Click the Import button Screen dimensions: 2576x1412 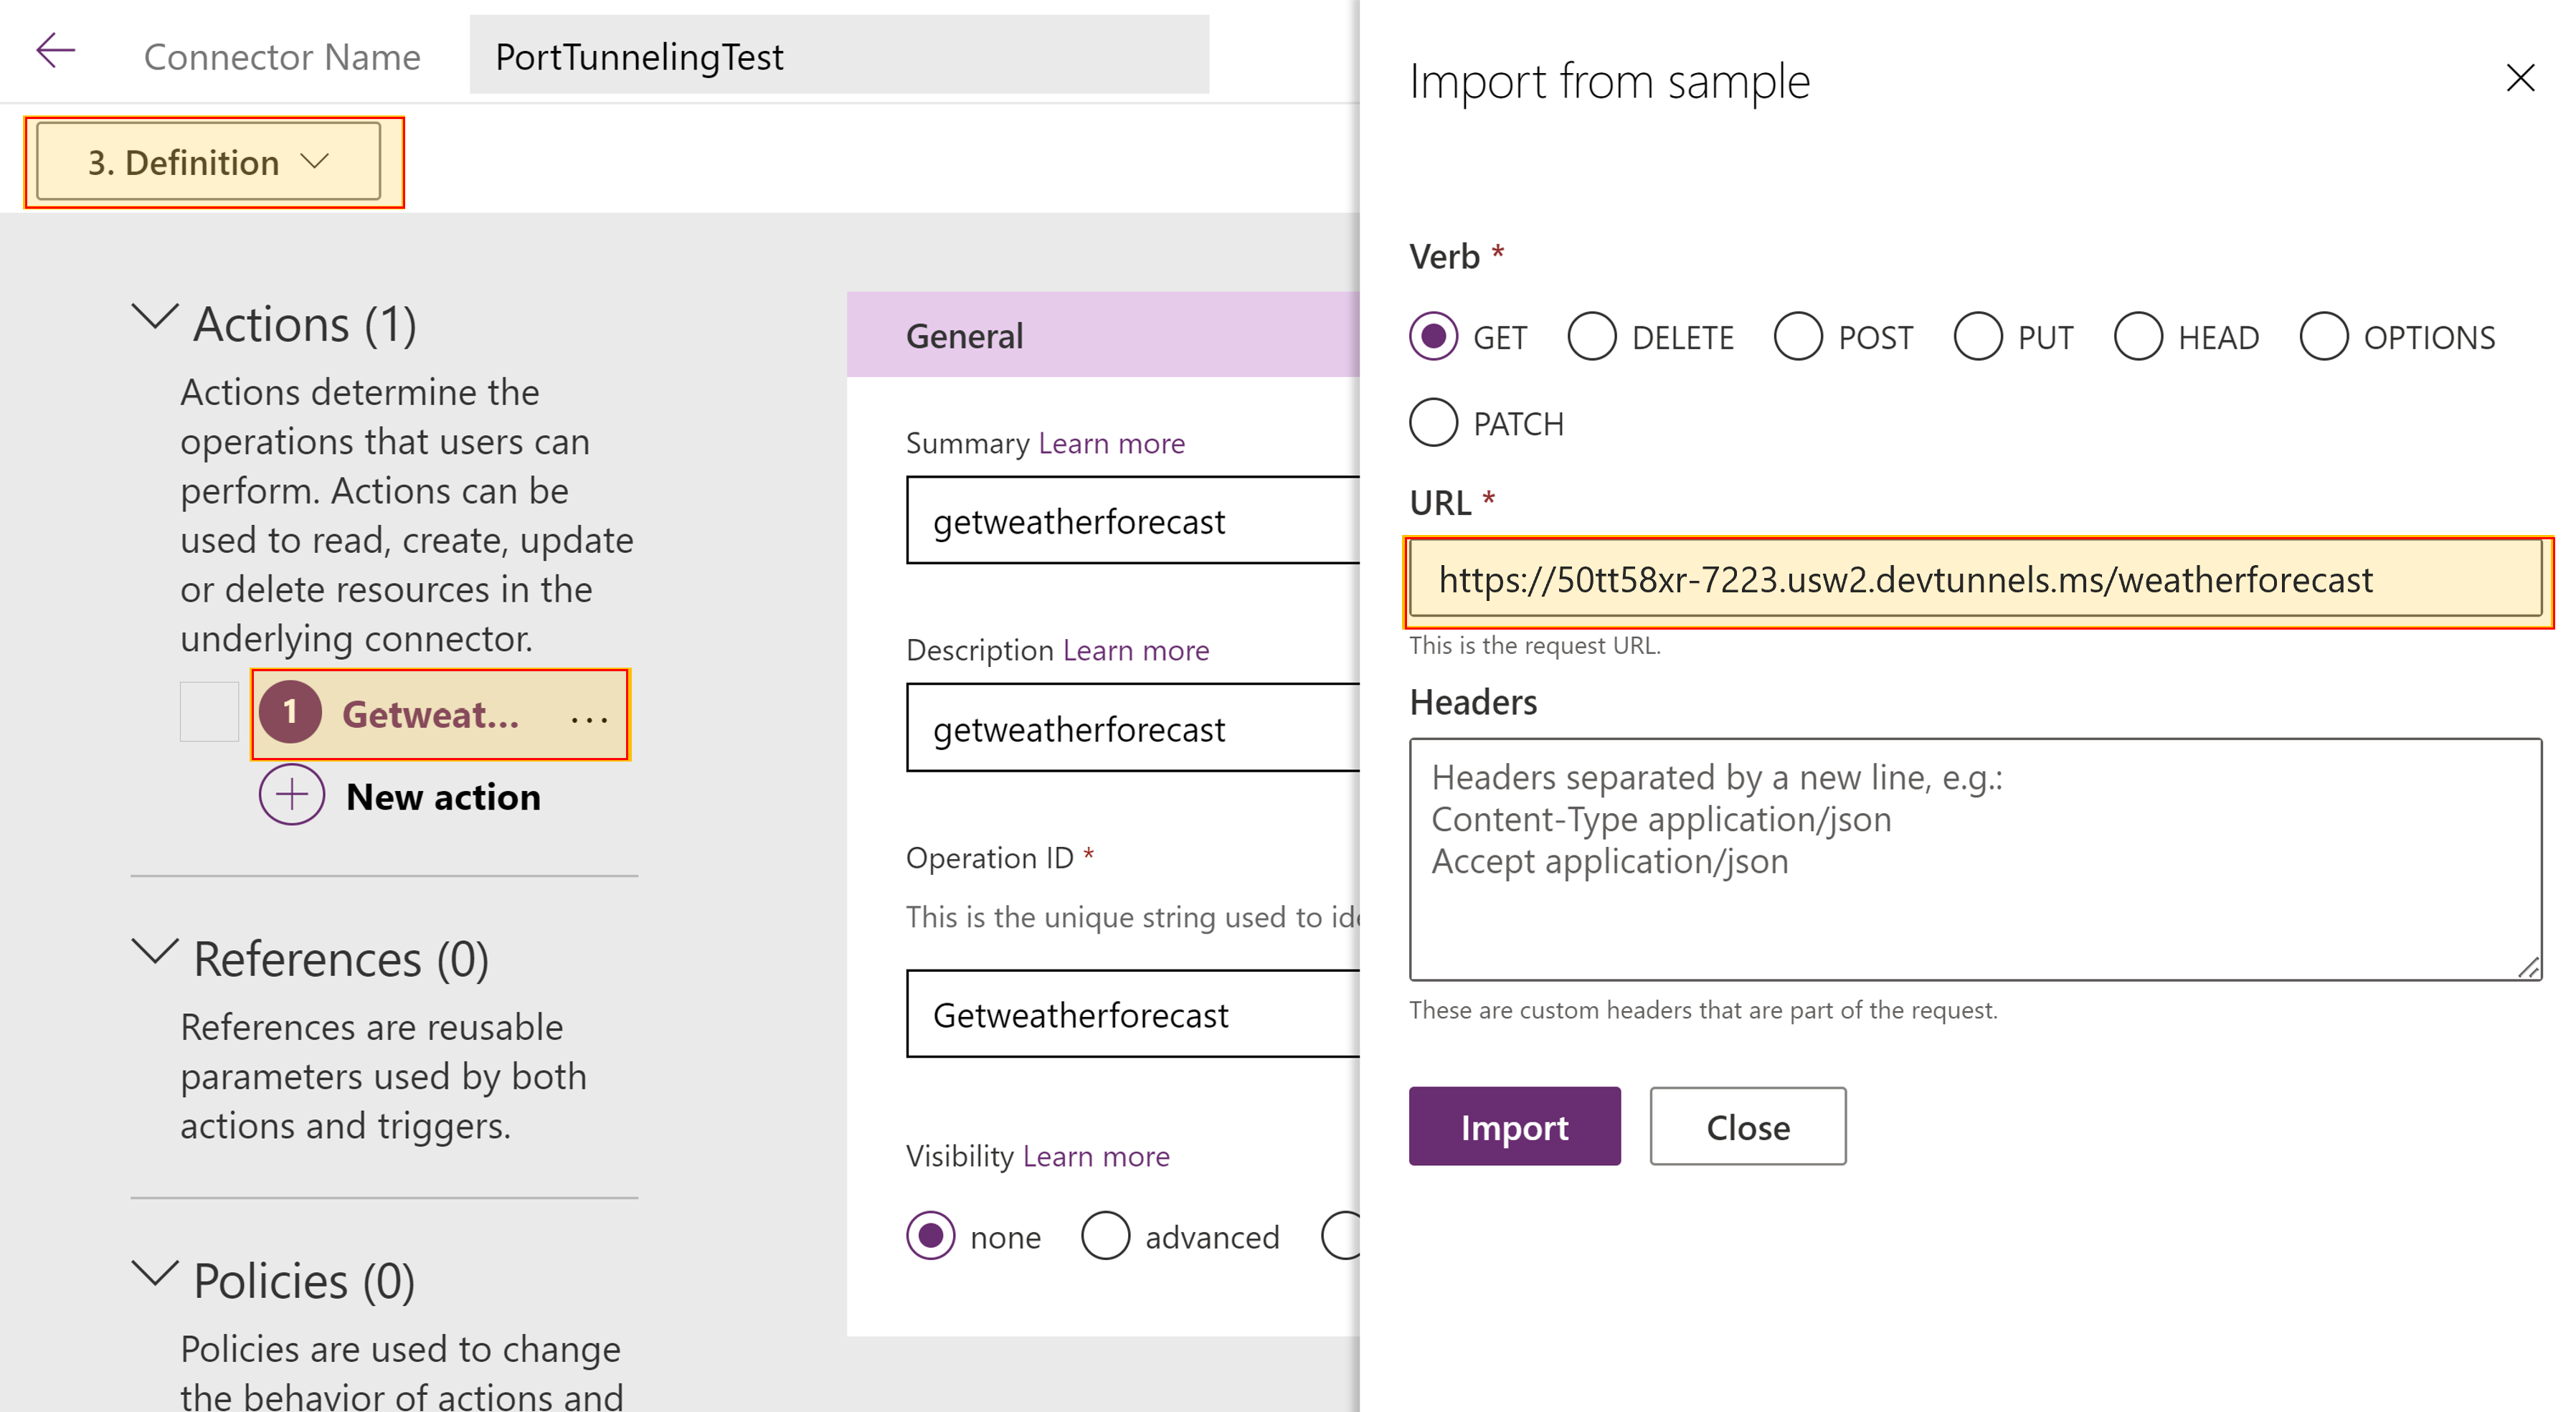(x=1510, y=1125)
